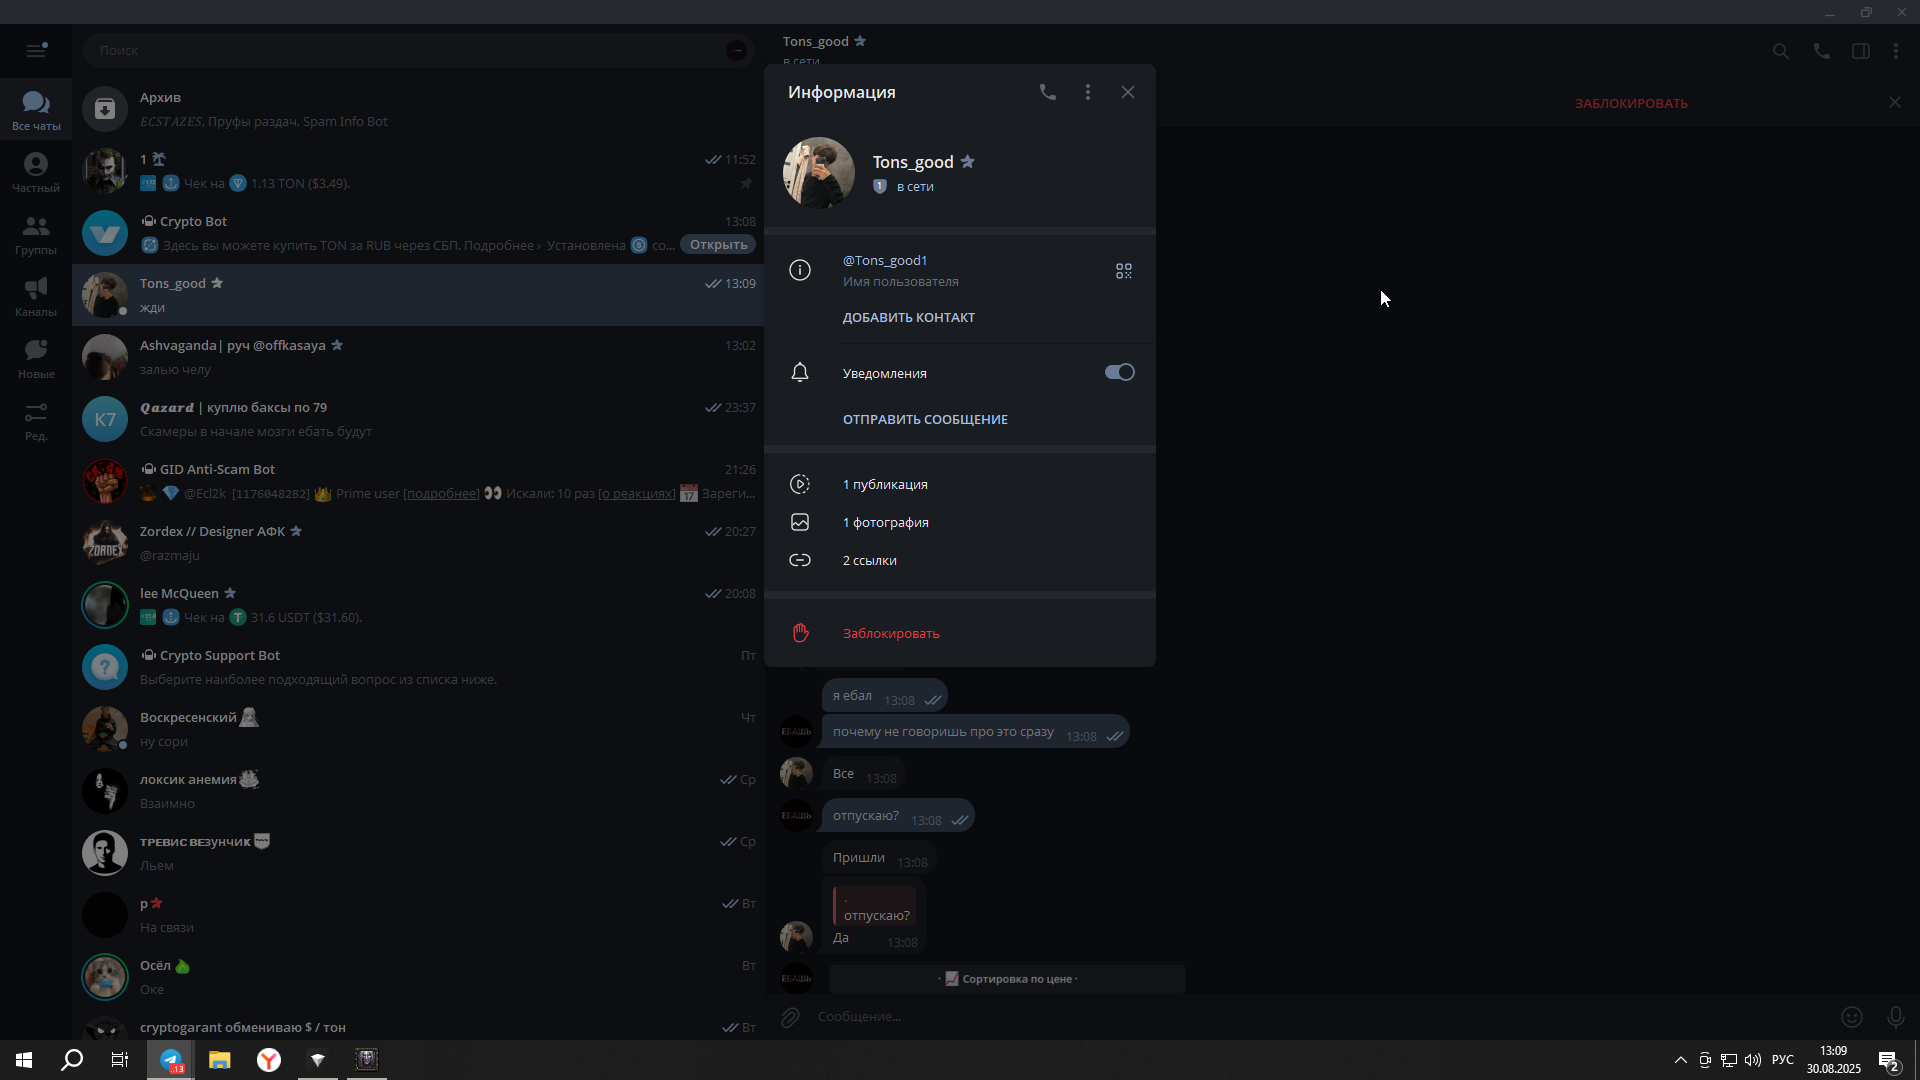This screenshot has width=1920, height=1080.
Task: Click ОТПРАВИТЬ СООБЩЕНИЕ button
Action: (x=925, y=419)
